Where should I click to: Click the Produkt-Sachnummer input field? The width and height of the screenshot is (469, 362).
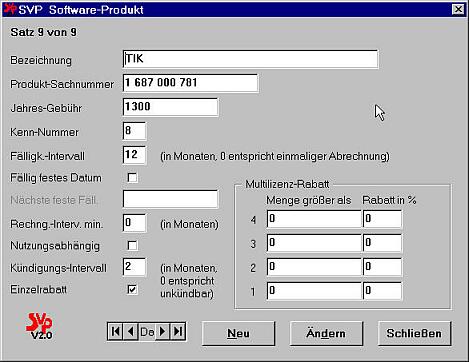190,83
